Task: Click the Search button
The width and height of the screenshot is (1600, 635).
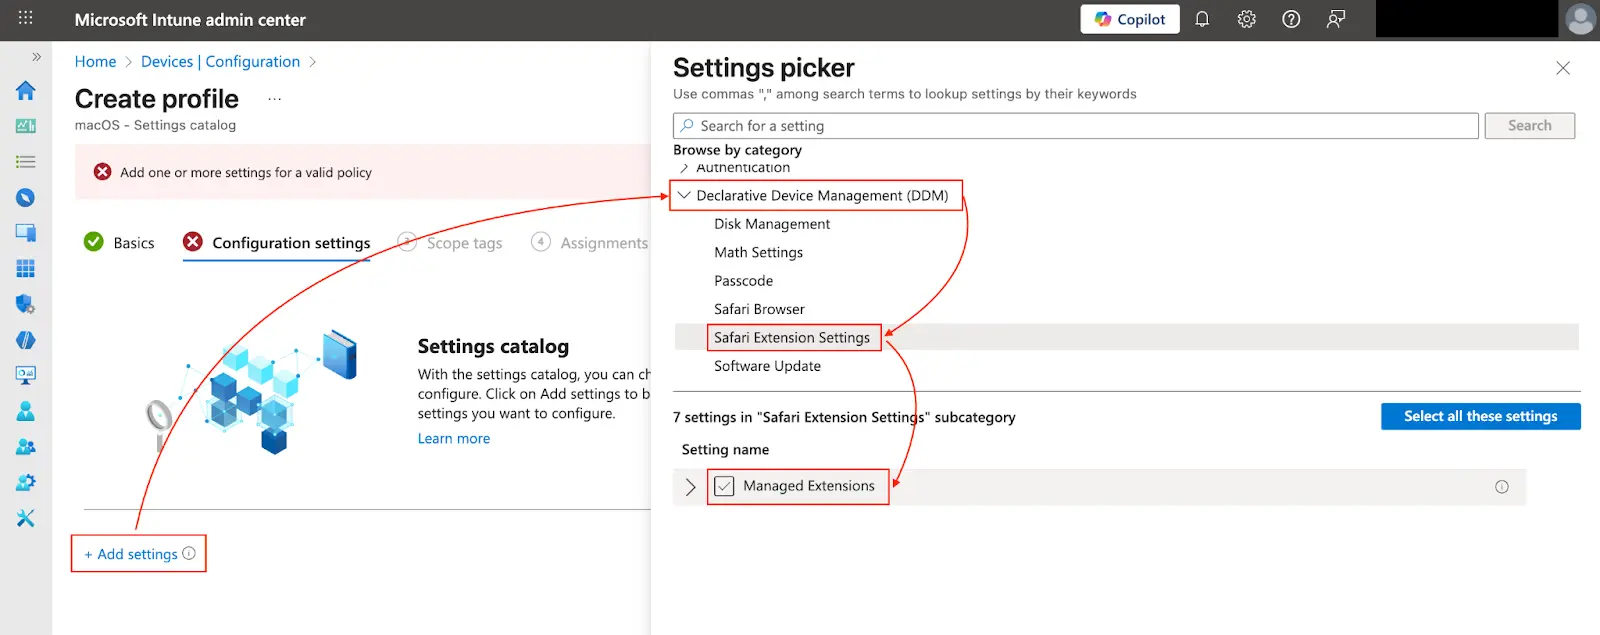Action: (x=1529, y=126)
